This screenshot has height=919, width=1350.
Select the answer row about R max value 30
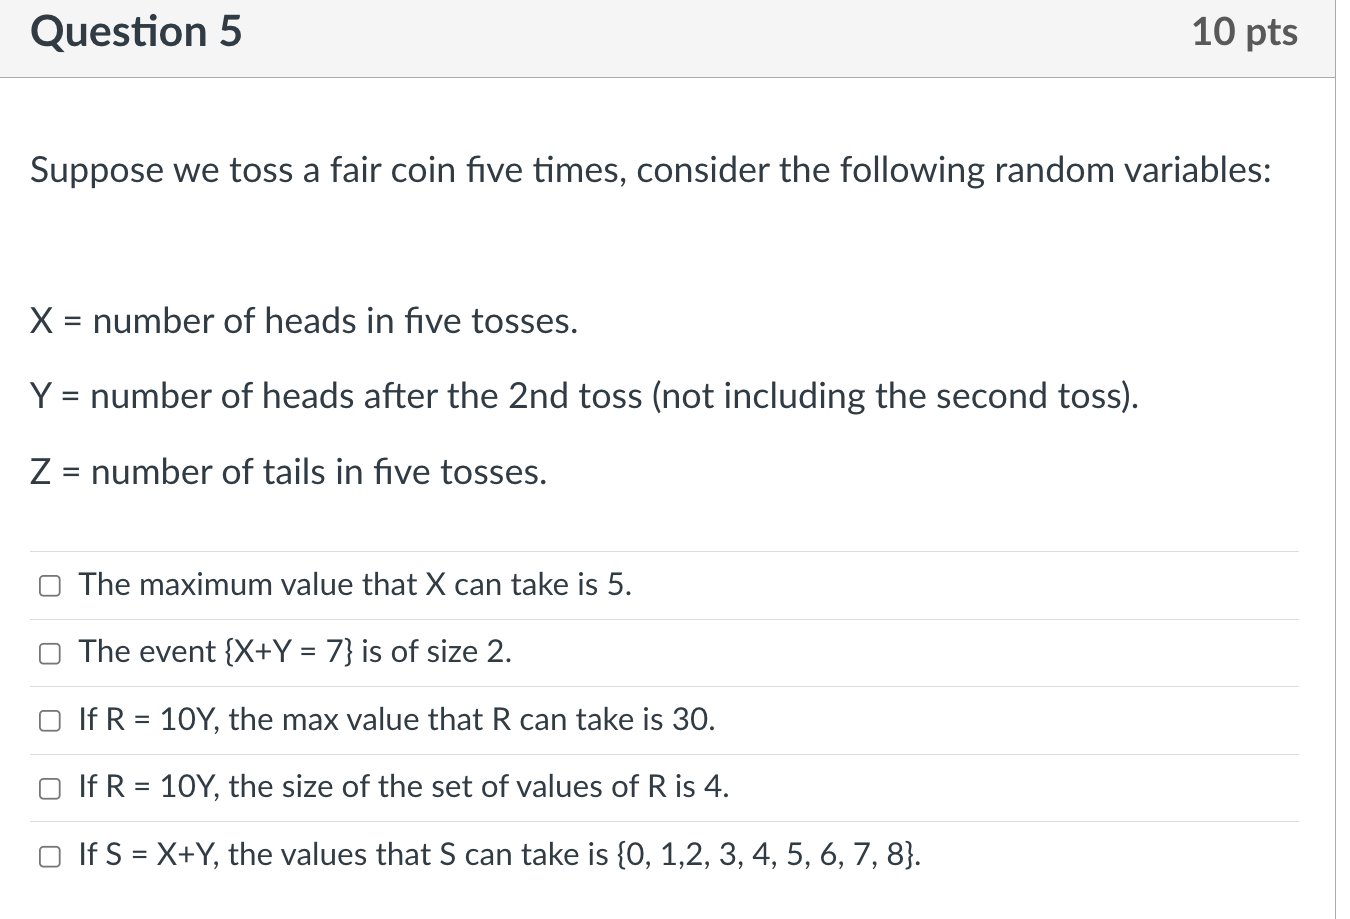[396, 720]
